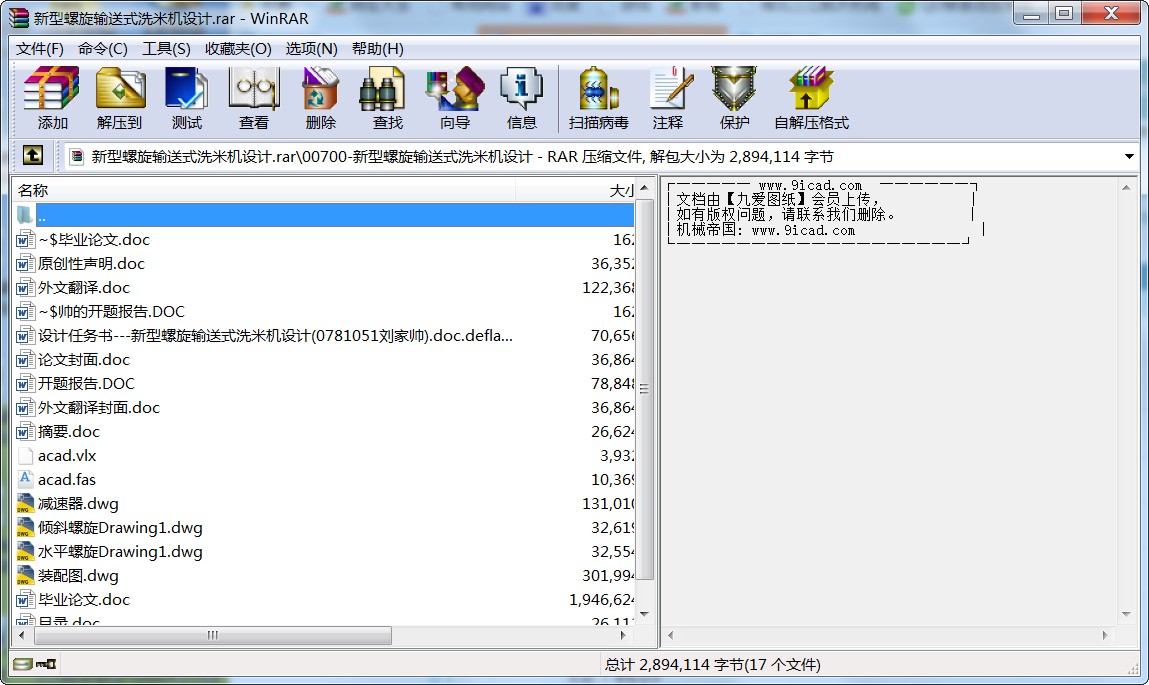Viewport: 1149px width, 685px height.
Task: Click the WinRAR title bar app icon
Action: (19, 18)
